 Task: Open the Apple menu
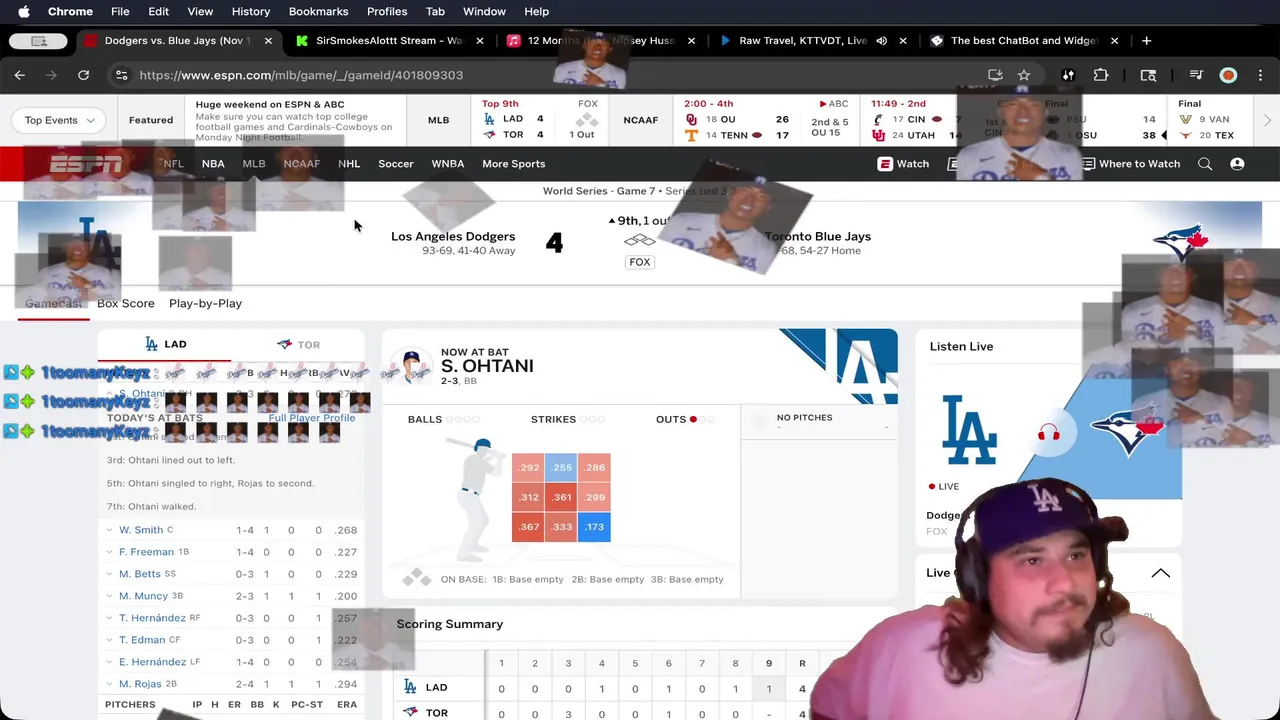[23, 12]
